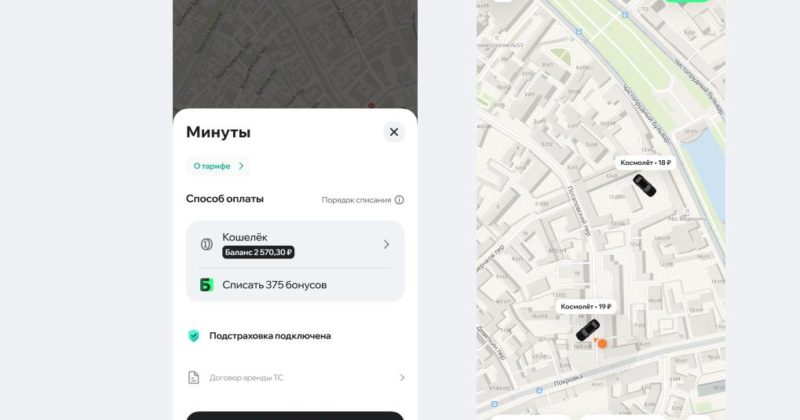Open the О тарифе link
The image size is (800, 420).
(x=218, y=166)
